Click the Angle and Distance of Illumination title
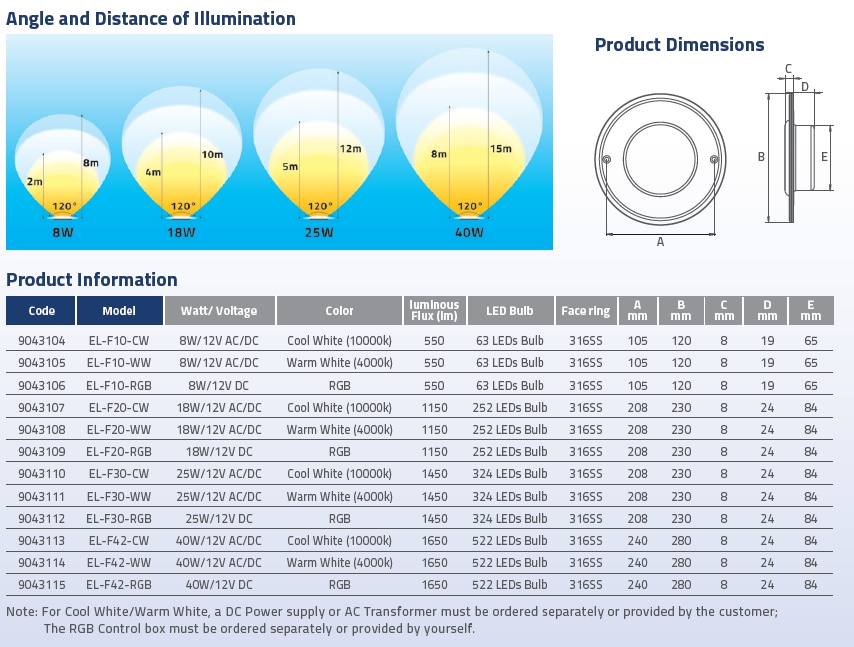 (x=151, y=19)
